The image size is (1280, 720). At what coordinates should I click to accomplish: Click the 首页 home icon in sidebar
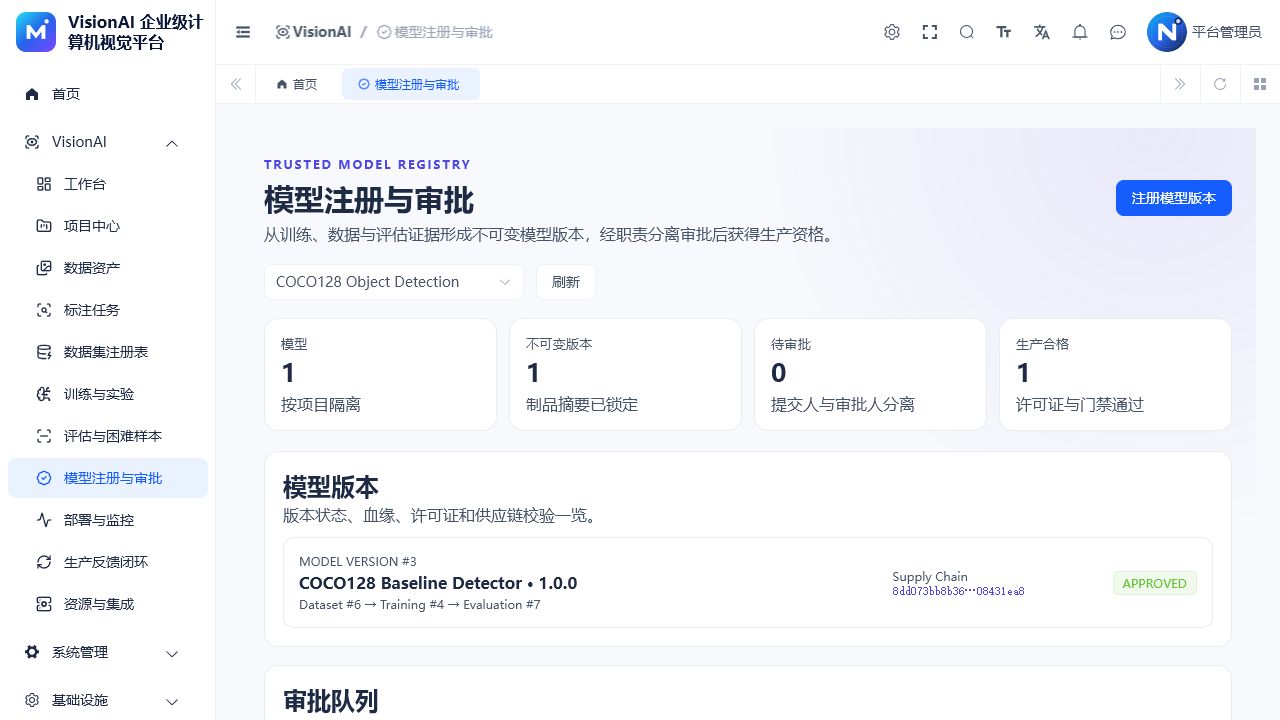tap(32, 94)
